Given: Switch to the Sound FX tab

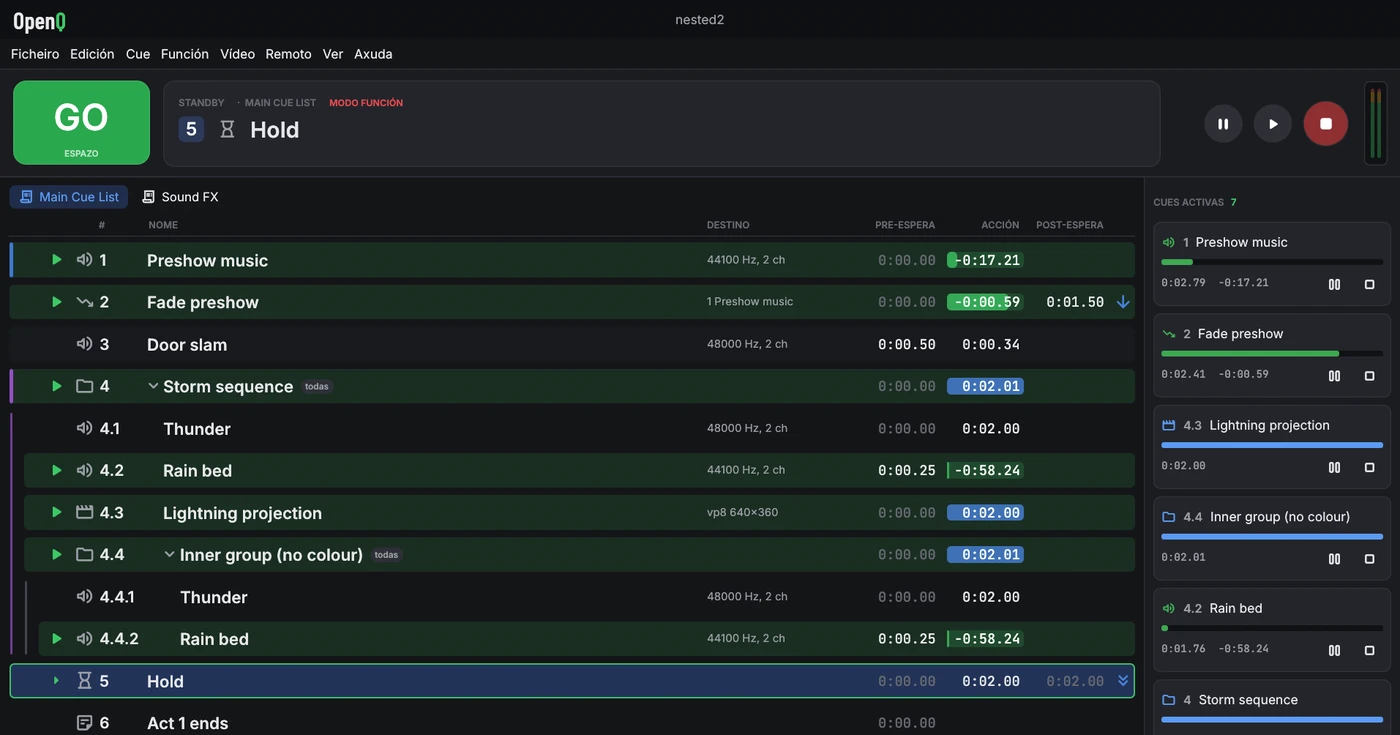Looking at the screenshot, I should click(180, 197).
